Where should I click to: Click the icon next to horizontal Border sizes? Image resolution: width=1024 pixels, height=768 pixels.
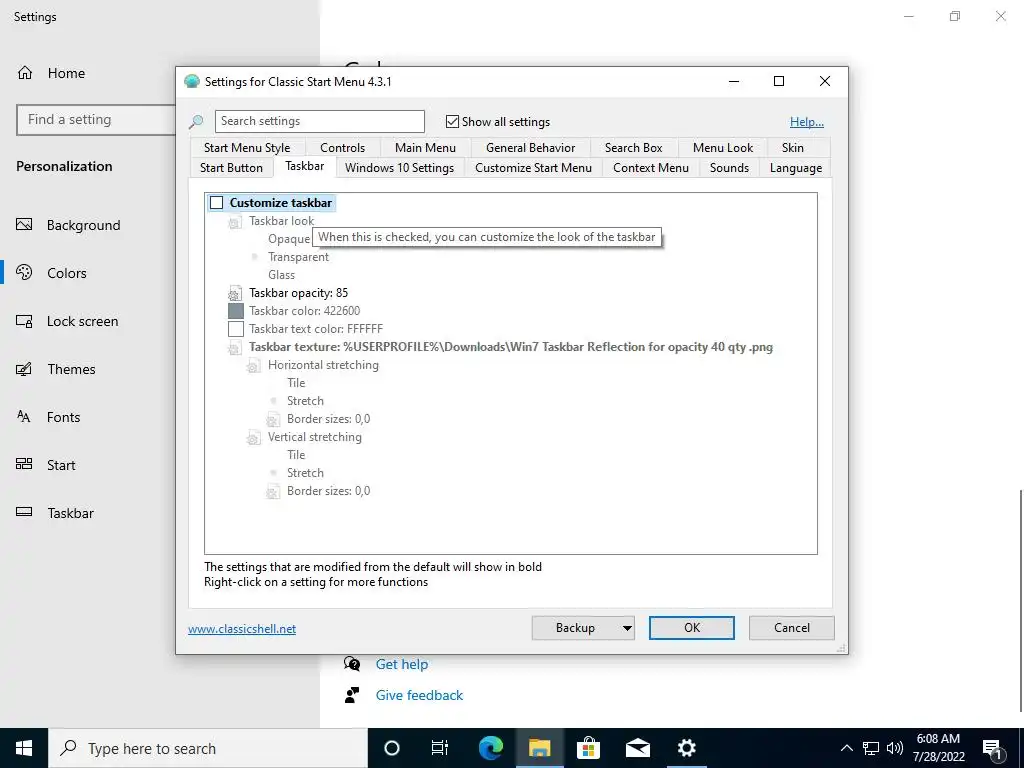pos(273,419)
